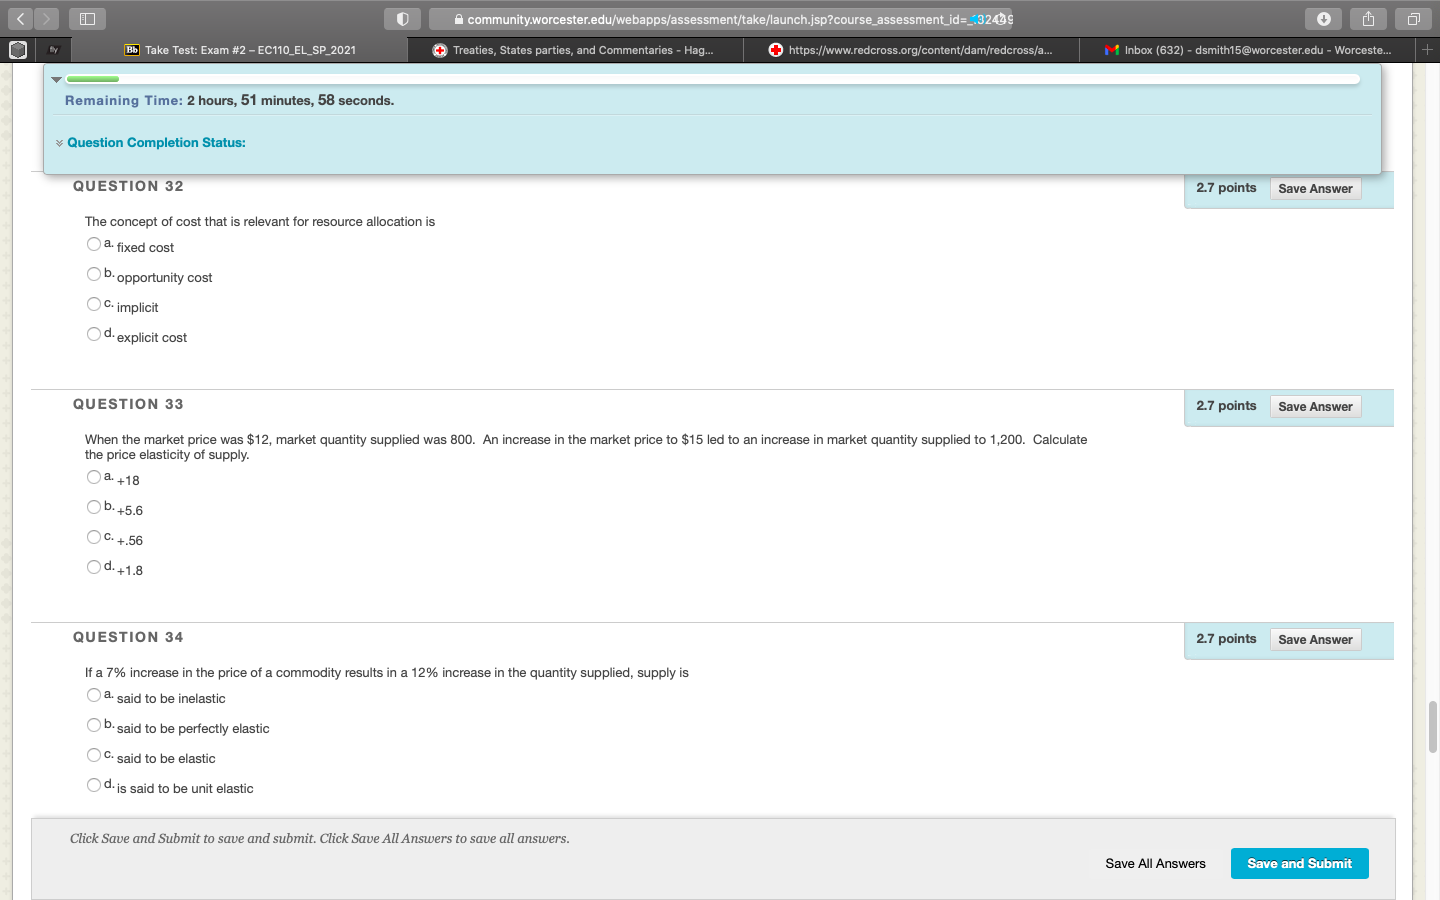Click Save Answer for Question 33

point(1315,407)
